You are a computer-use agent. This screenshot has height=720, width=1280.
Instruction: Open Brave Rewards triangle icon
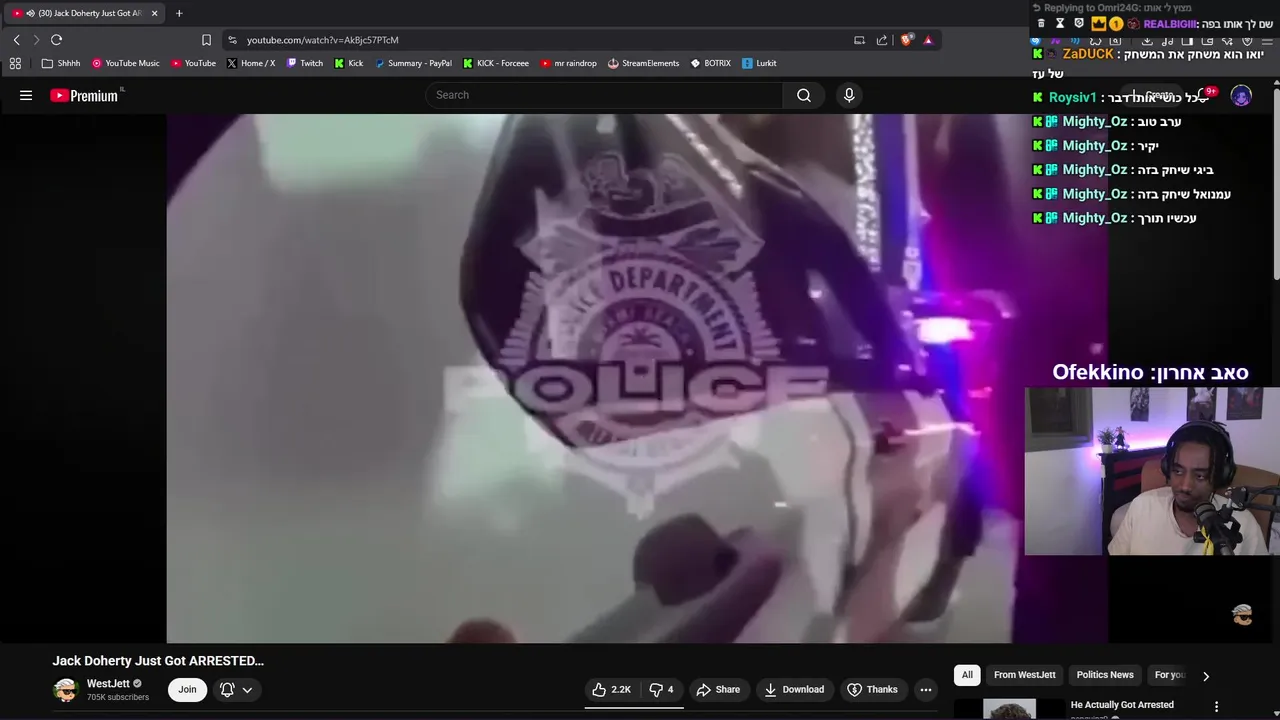pos(928,40)
